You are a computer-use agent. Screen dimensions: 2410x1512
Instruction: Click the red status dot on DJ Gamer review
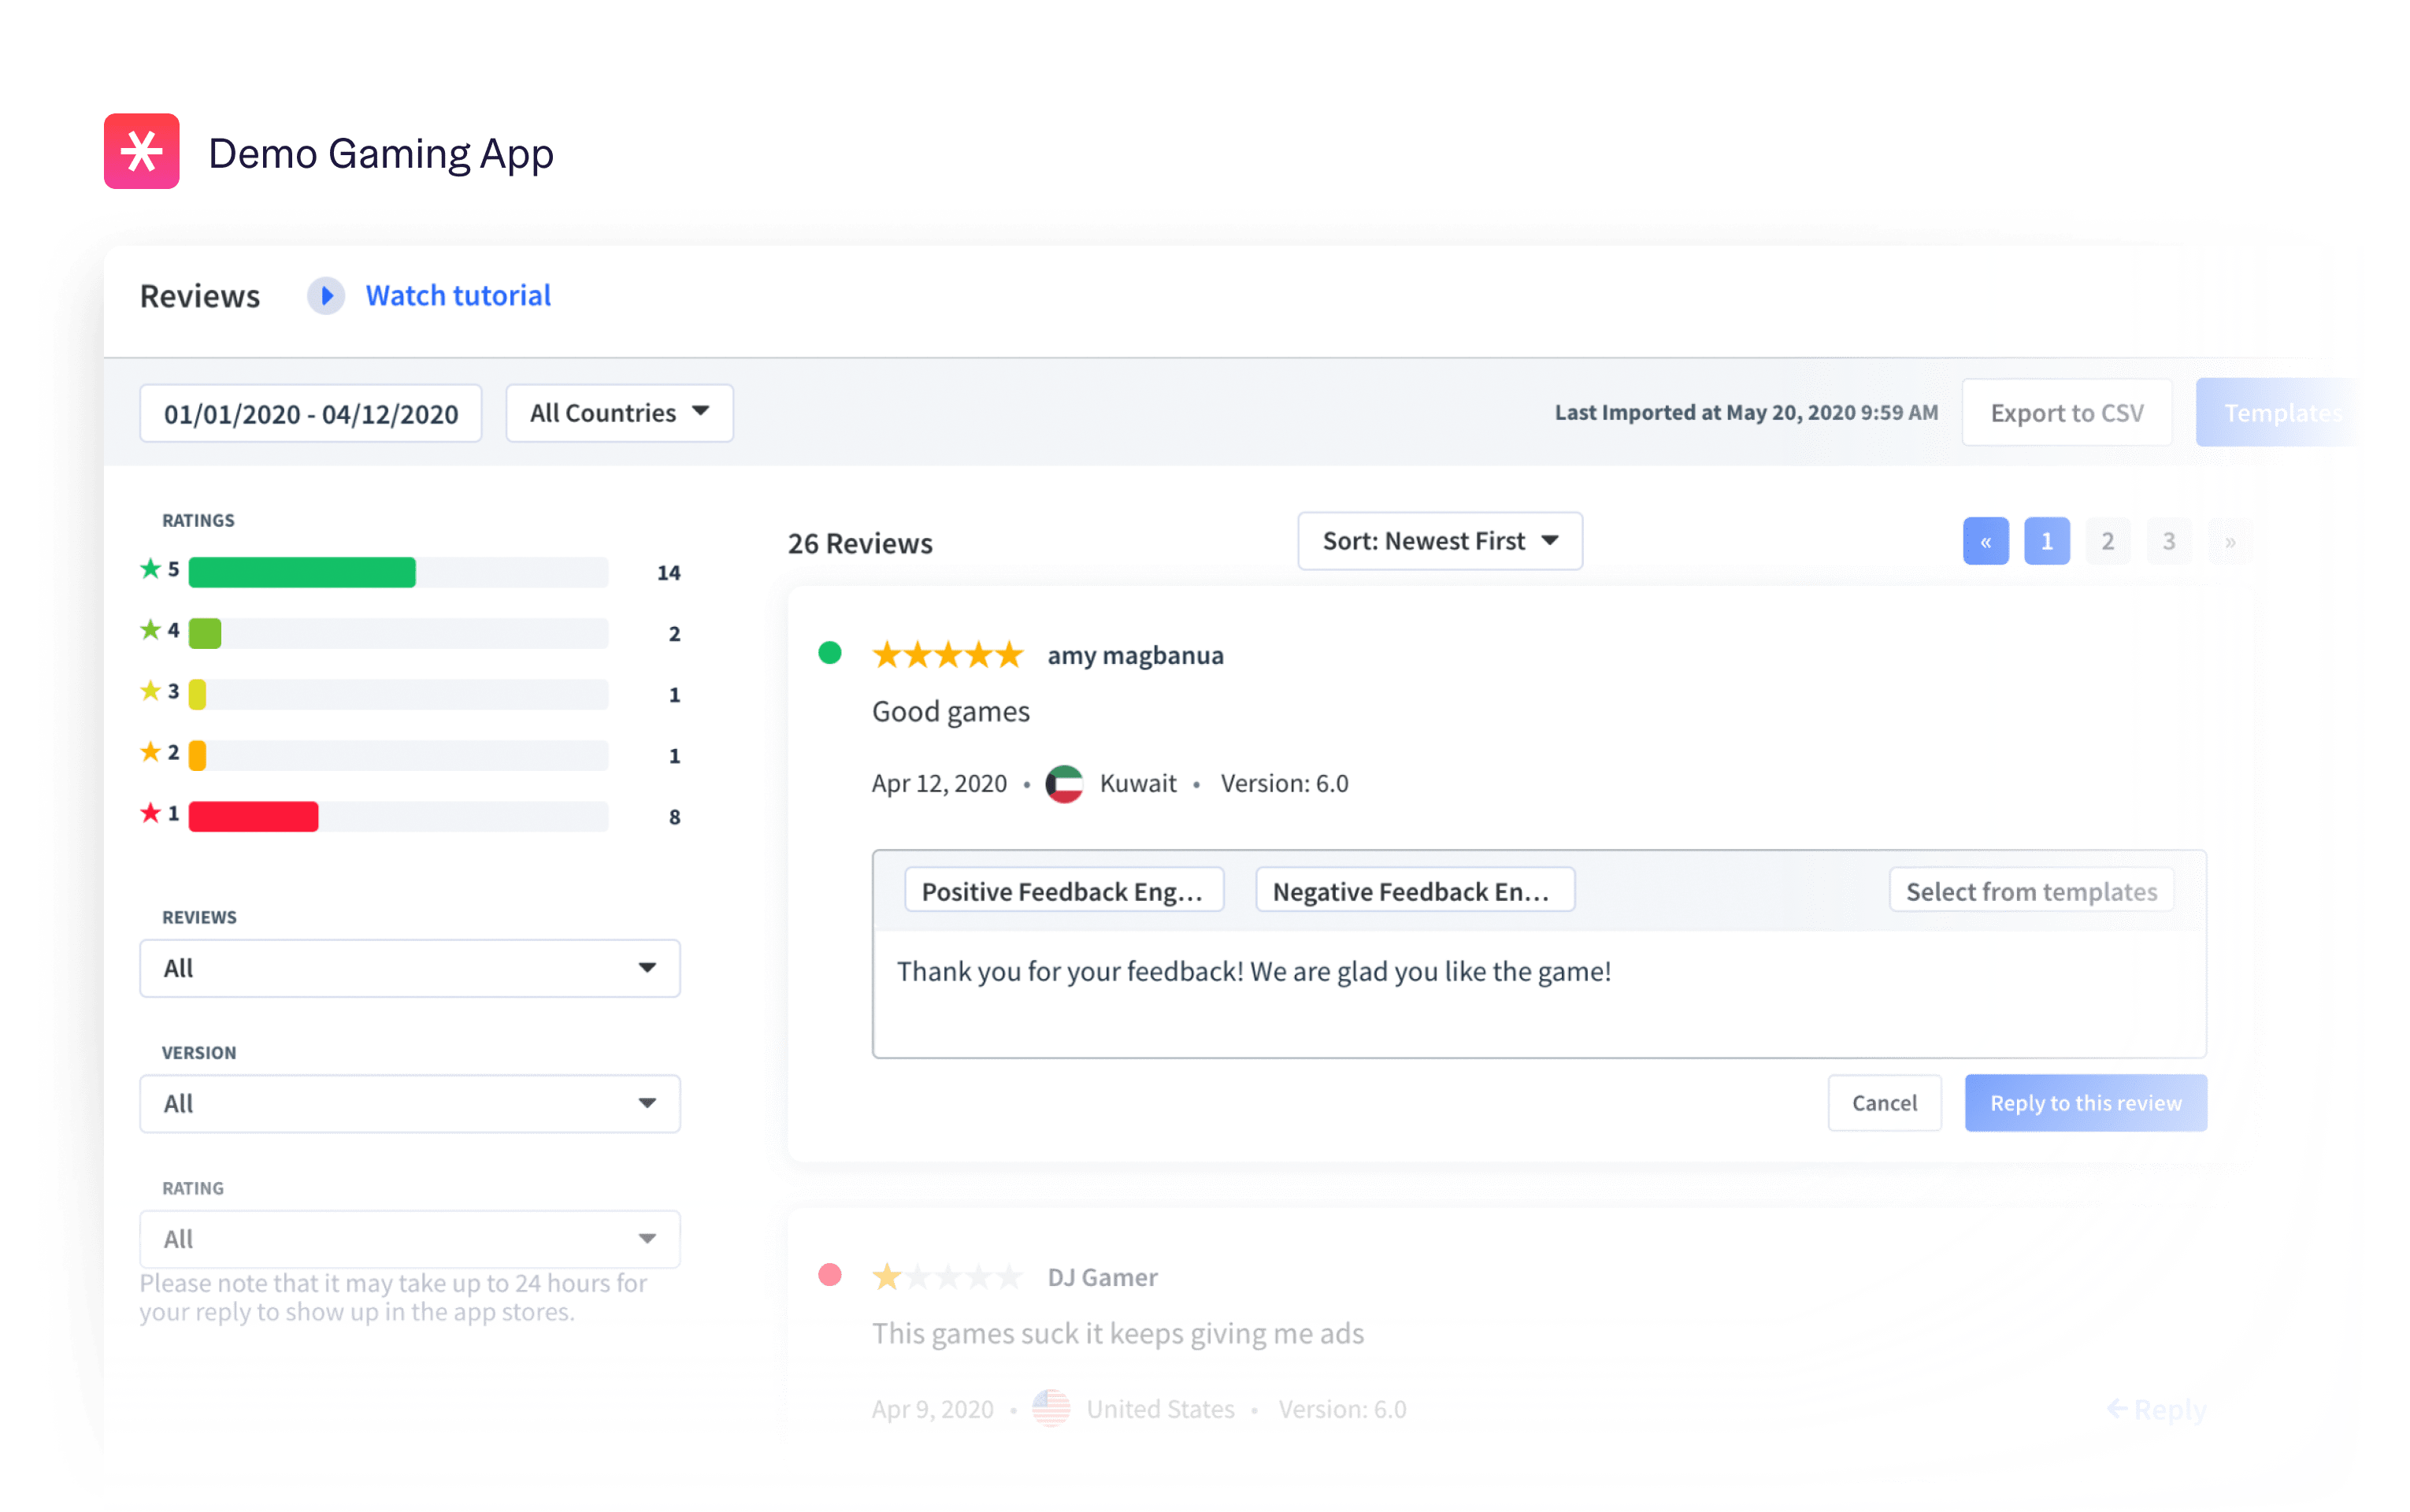(829, 1275)
